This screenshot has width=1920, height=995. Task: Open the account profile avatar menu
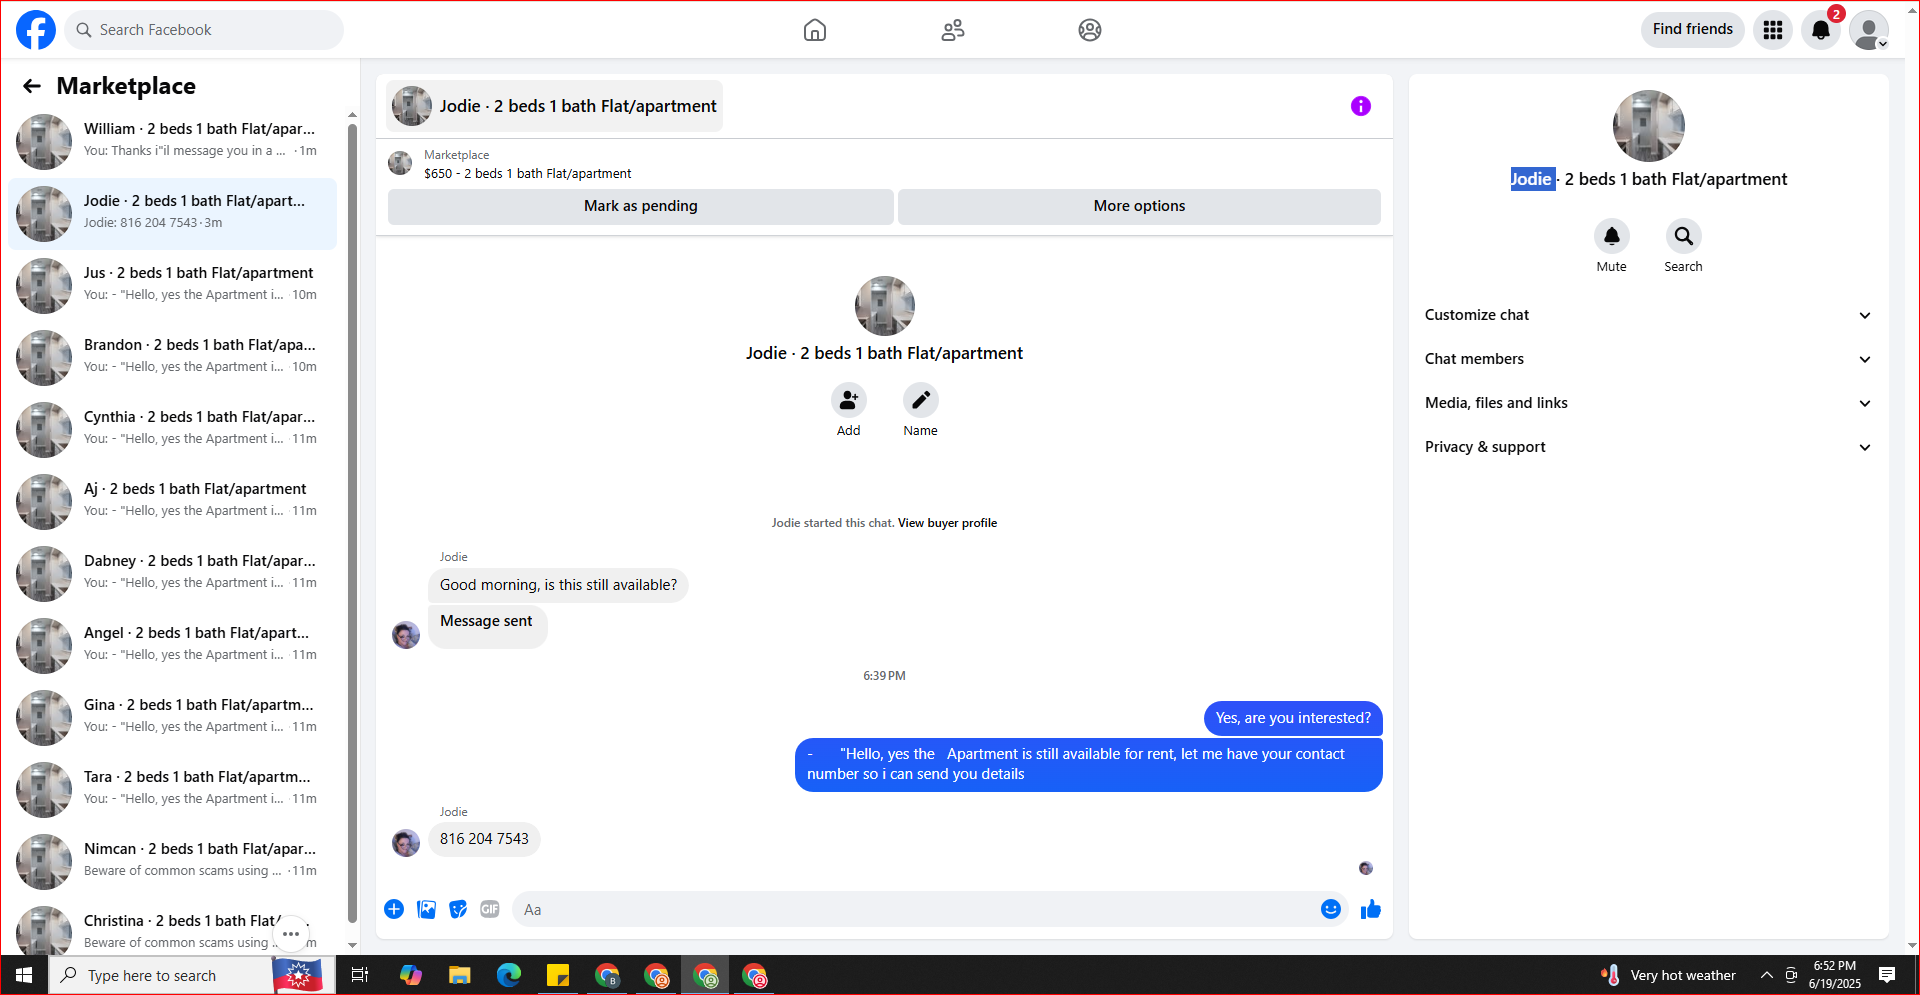click(1868, 30)
